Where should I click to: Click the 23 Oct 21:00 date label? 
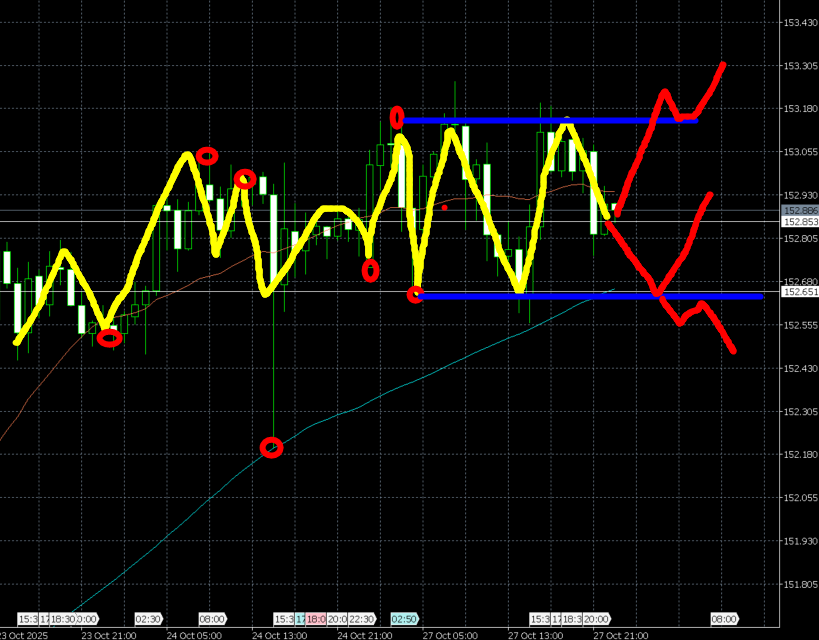[x=109, y=634]
